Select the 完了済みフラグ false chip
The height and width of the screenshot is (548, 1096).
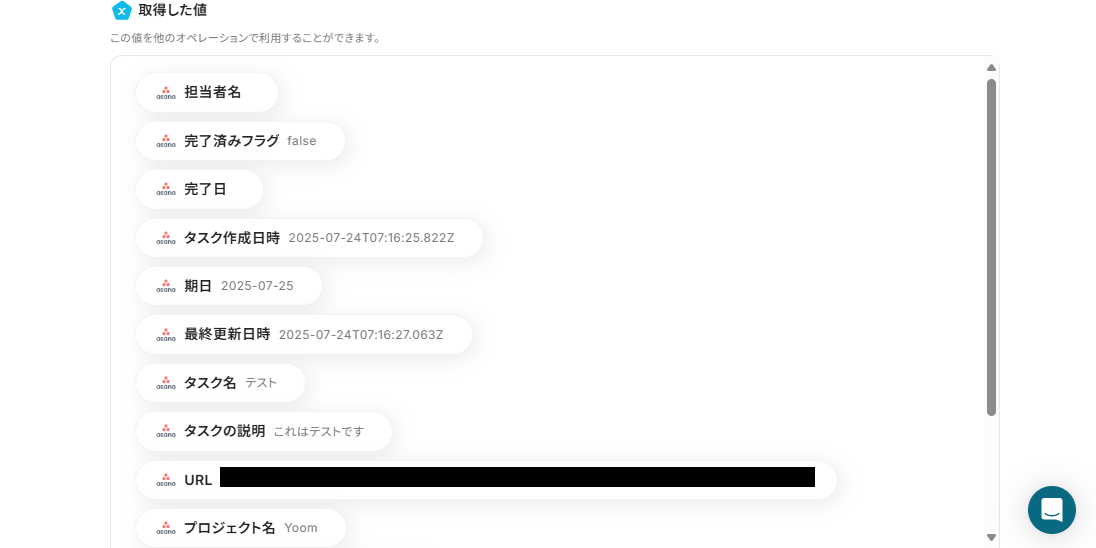pos(240,141)
